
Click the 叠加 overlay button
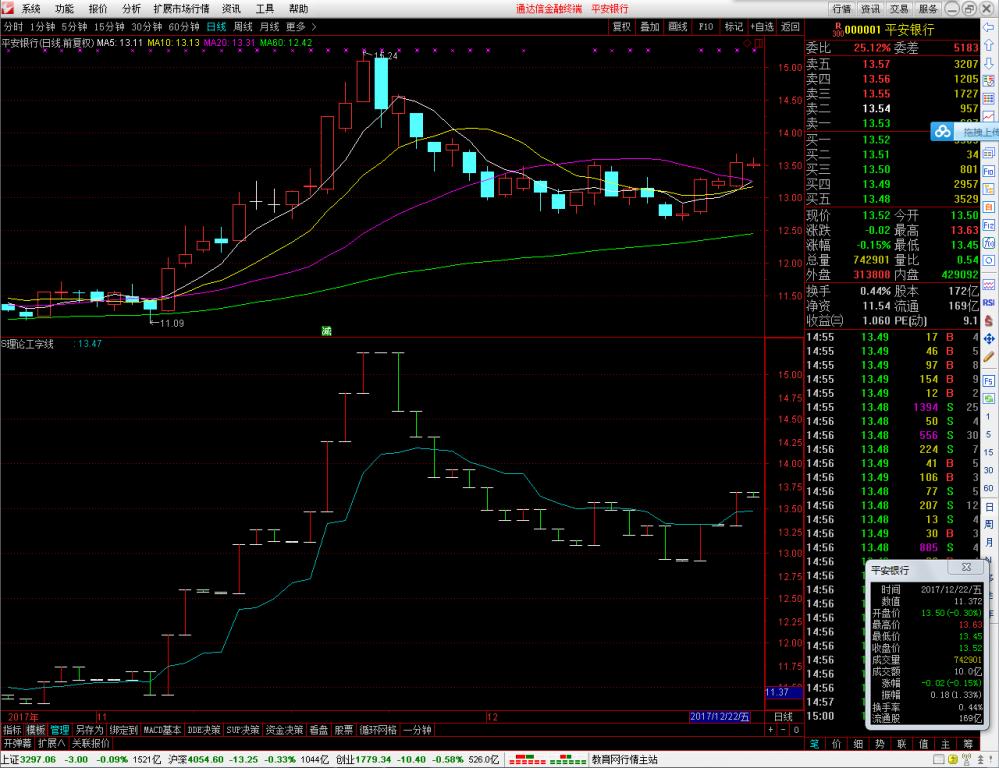point(649,27)
